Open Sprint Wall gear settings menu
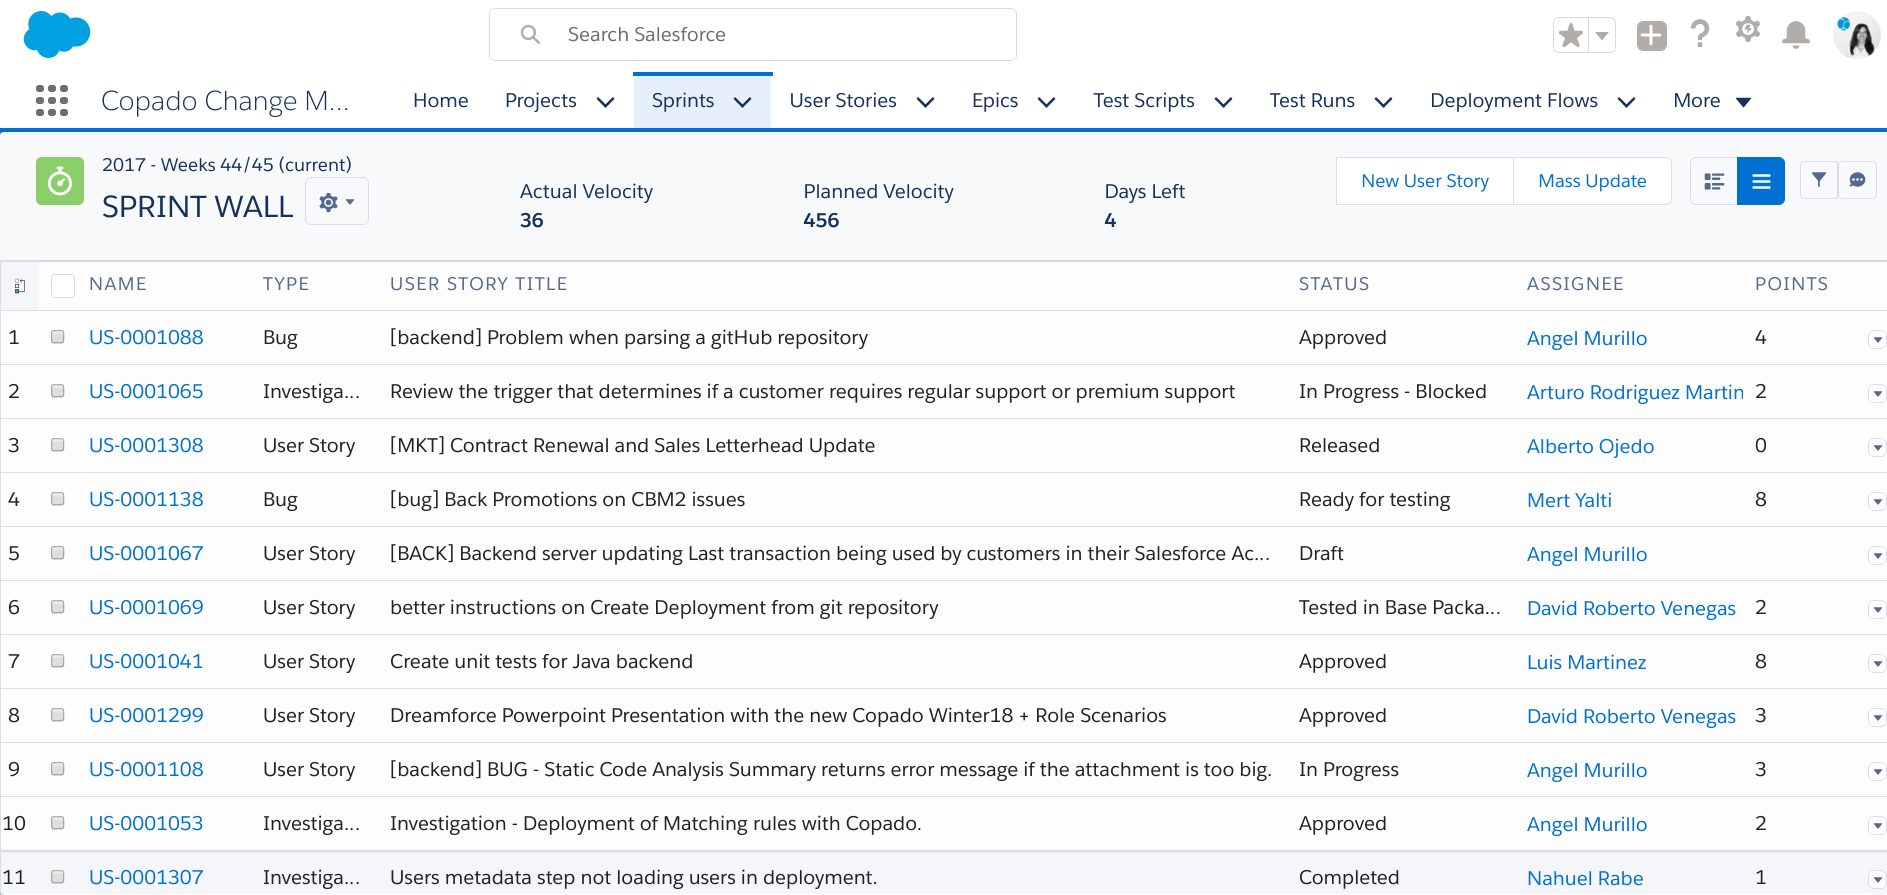The height and width of the screenshot is (895, 1887). point(337,202)
